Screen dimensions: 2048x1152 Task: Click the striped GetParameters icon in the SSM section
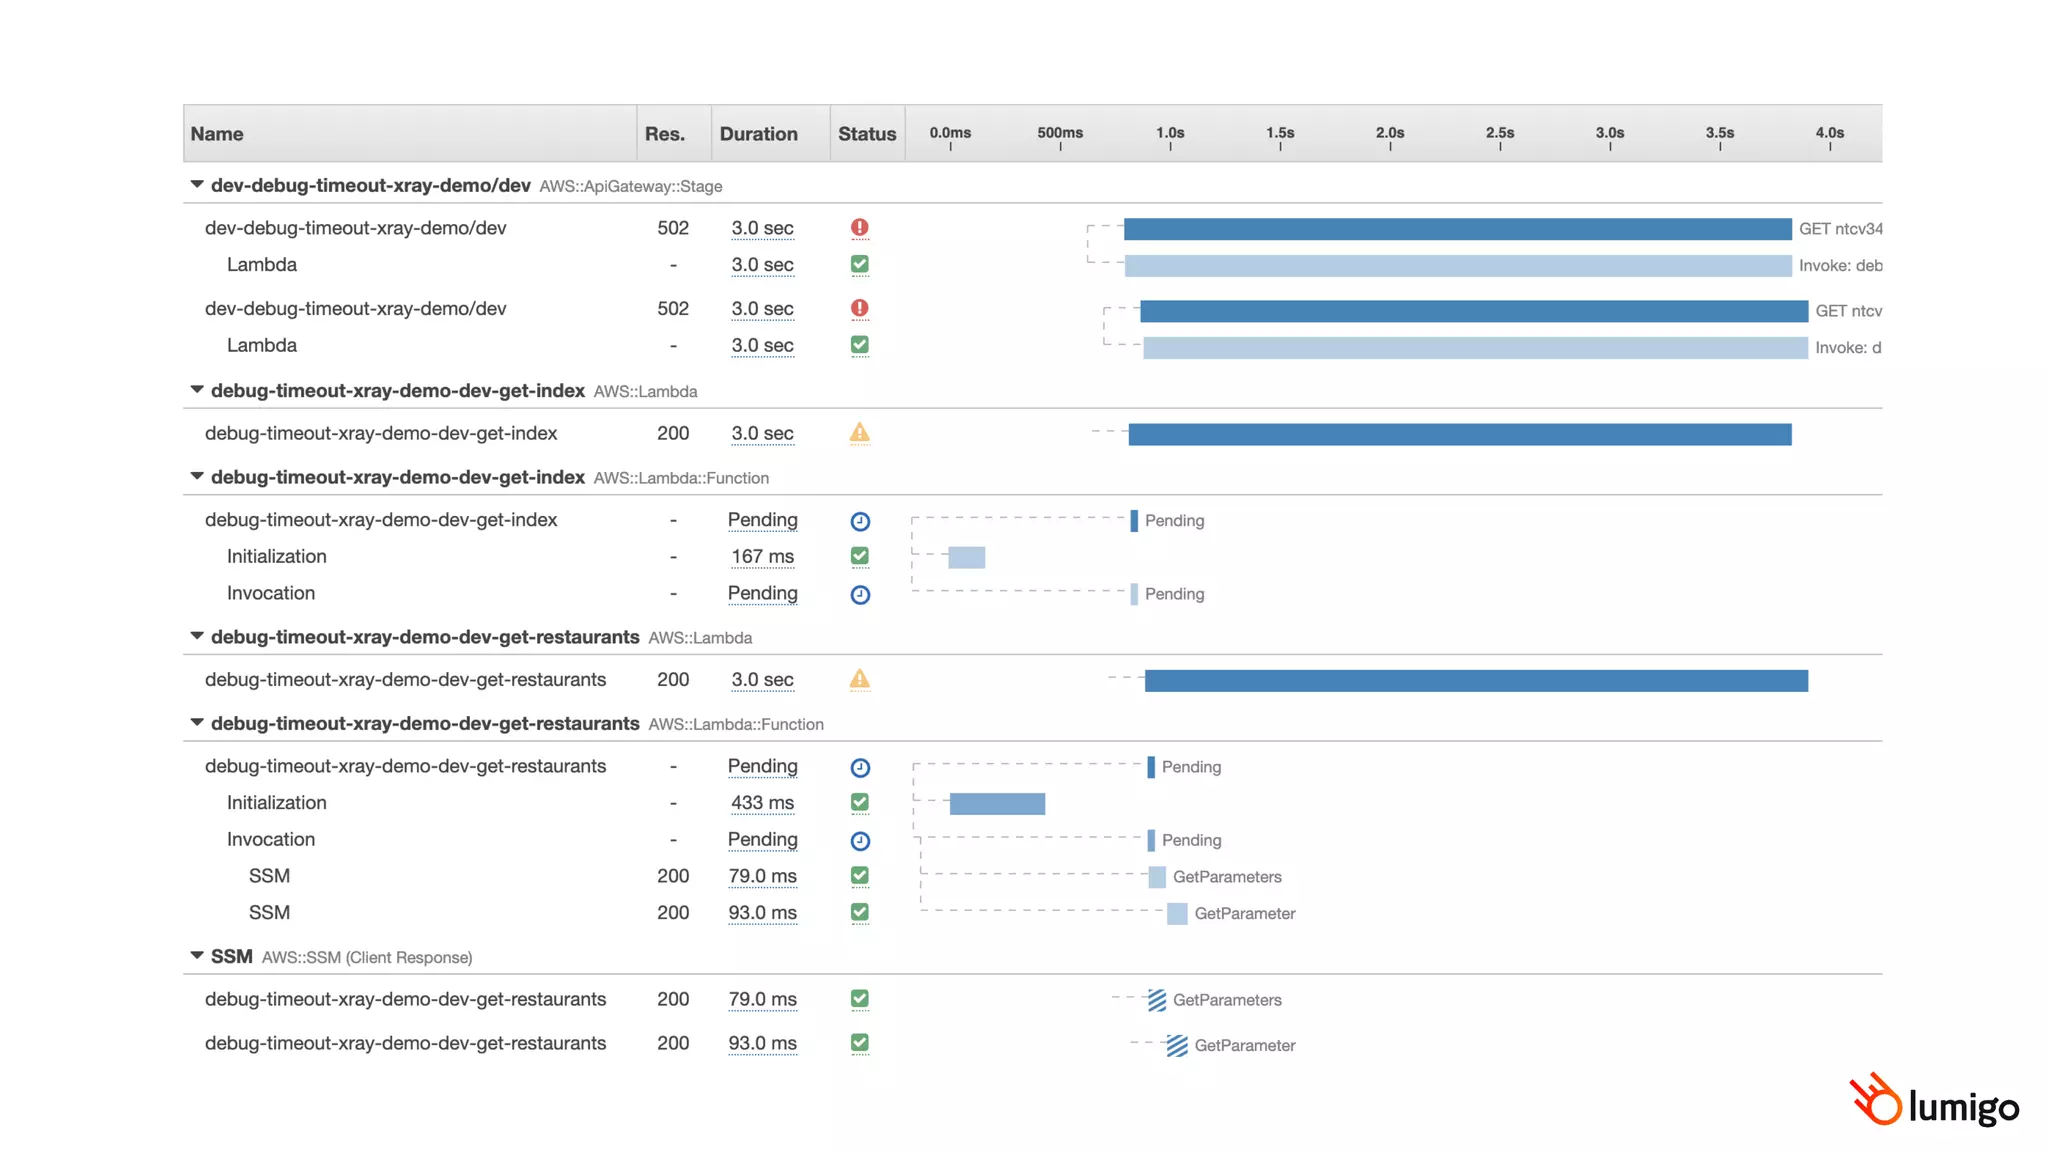[x=1157, y=1000]
